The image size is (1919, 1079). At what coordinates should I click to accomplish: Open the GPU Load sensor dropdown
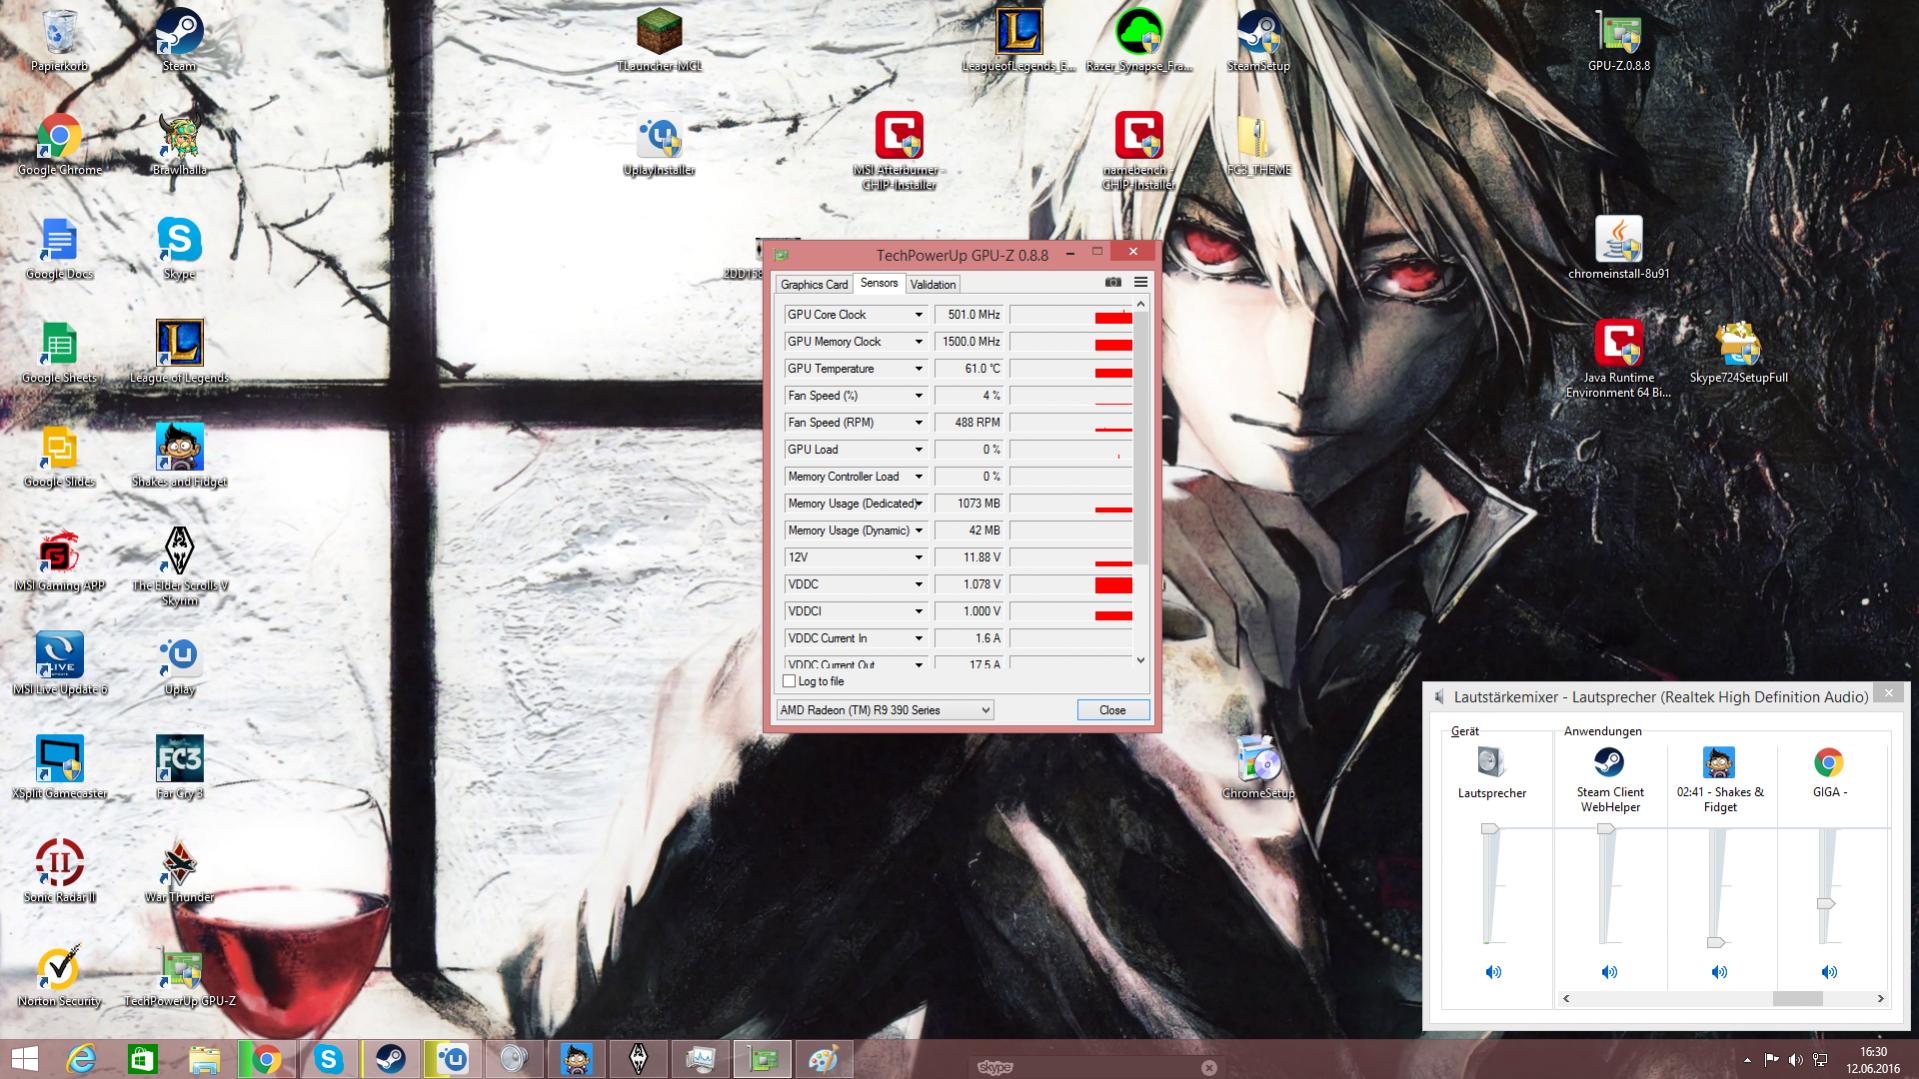tap(918, 450)
